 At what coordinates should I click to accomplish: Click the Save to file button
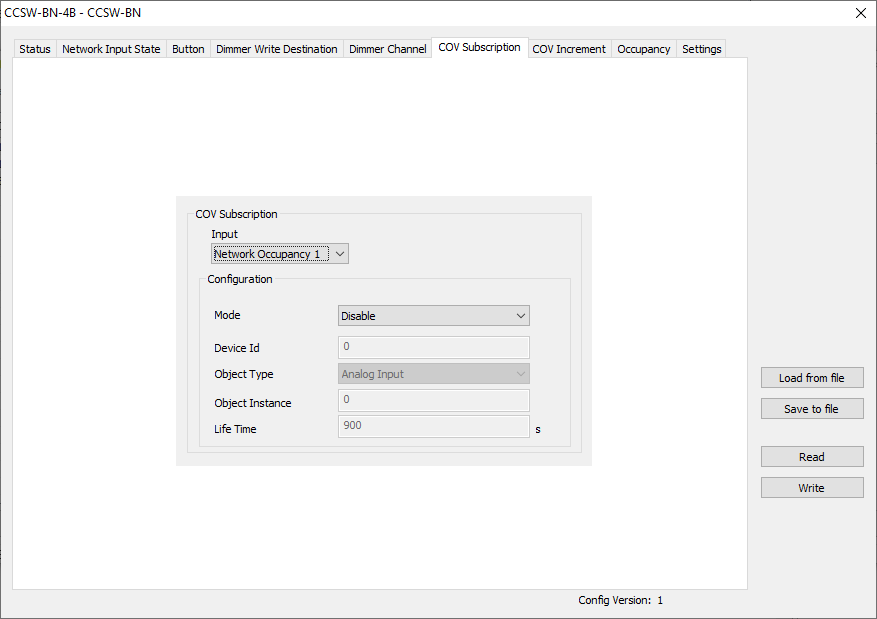(812, 409)
